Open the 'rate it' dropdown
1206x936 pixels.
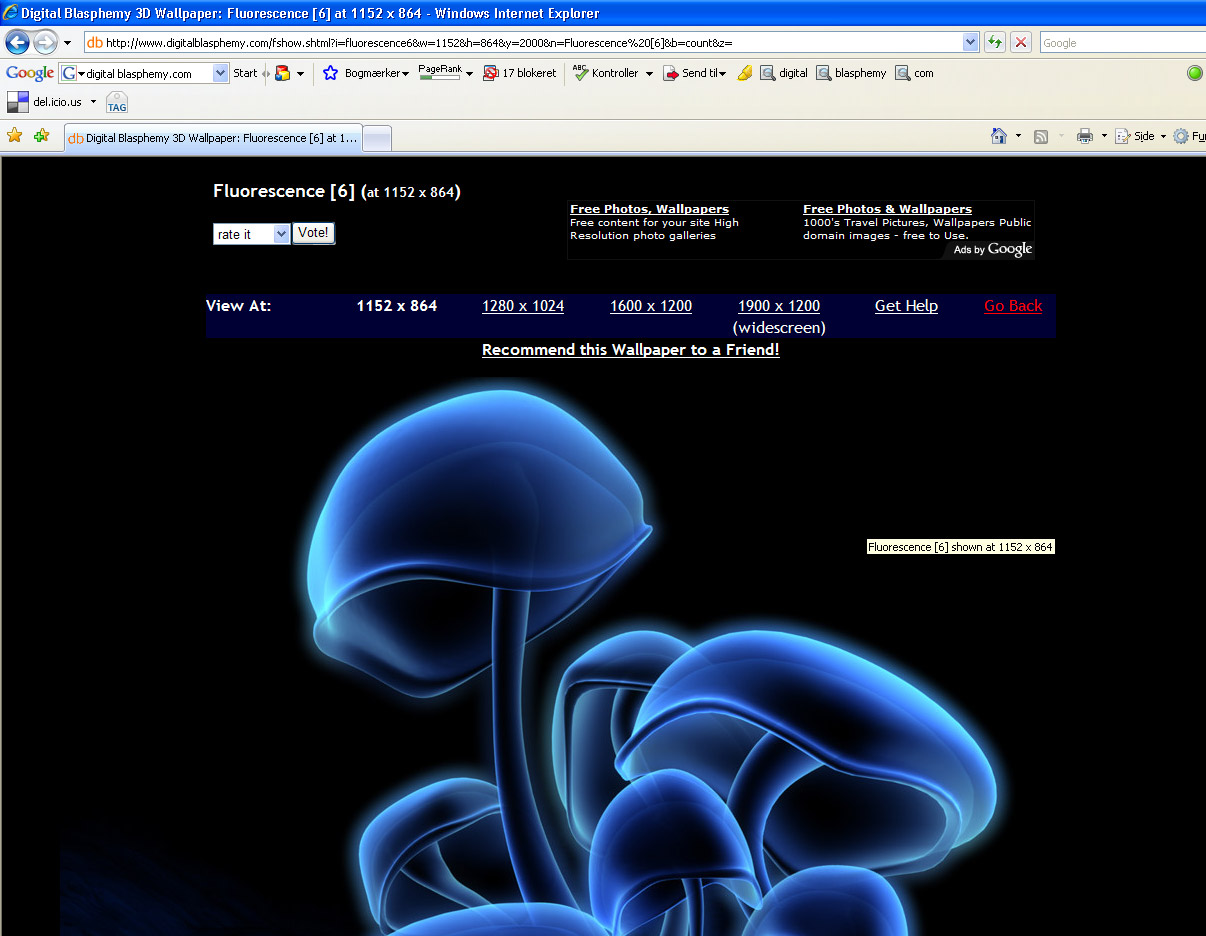click(251, 234)
